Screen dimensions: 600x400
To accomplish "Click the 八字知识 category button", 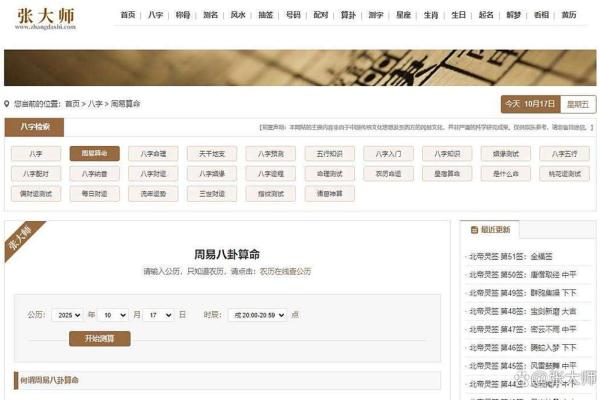I will 447,154.
